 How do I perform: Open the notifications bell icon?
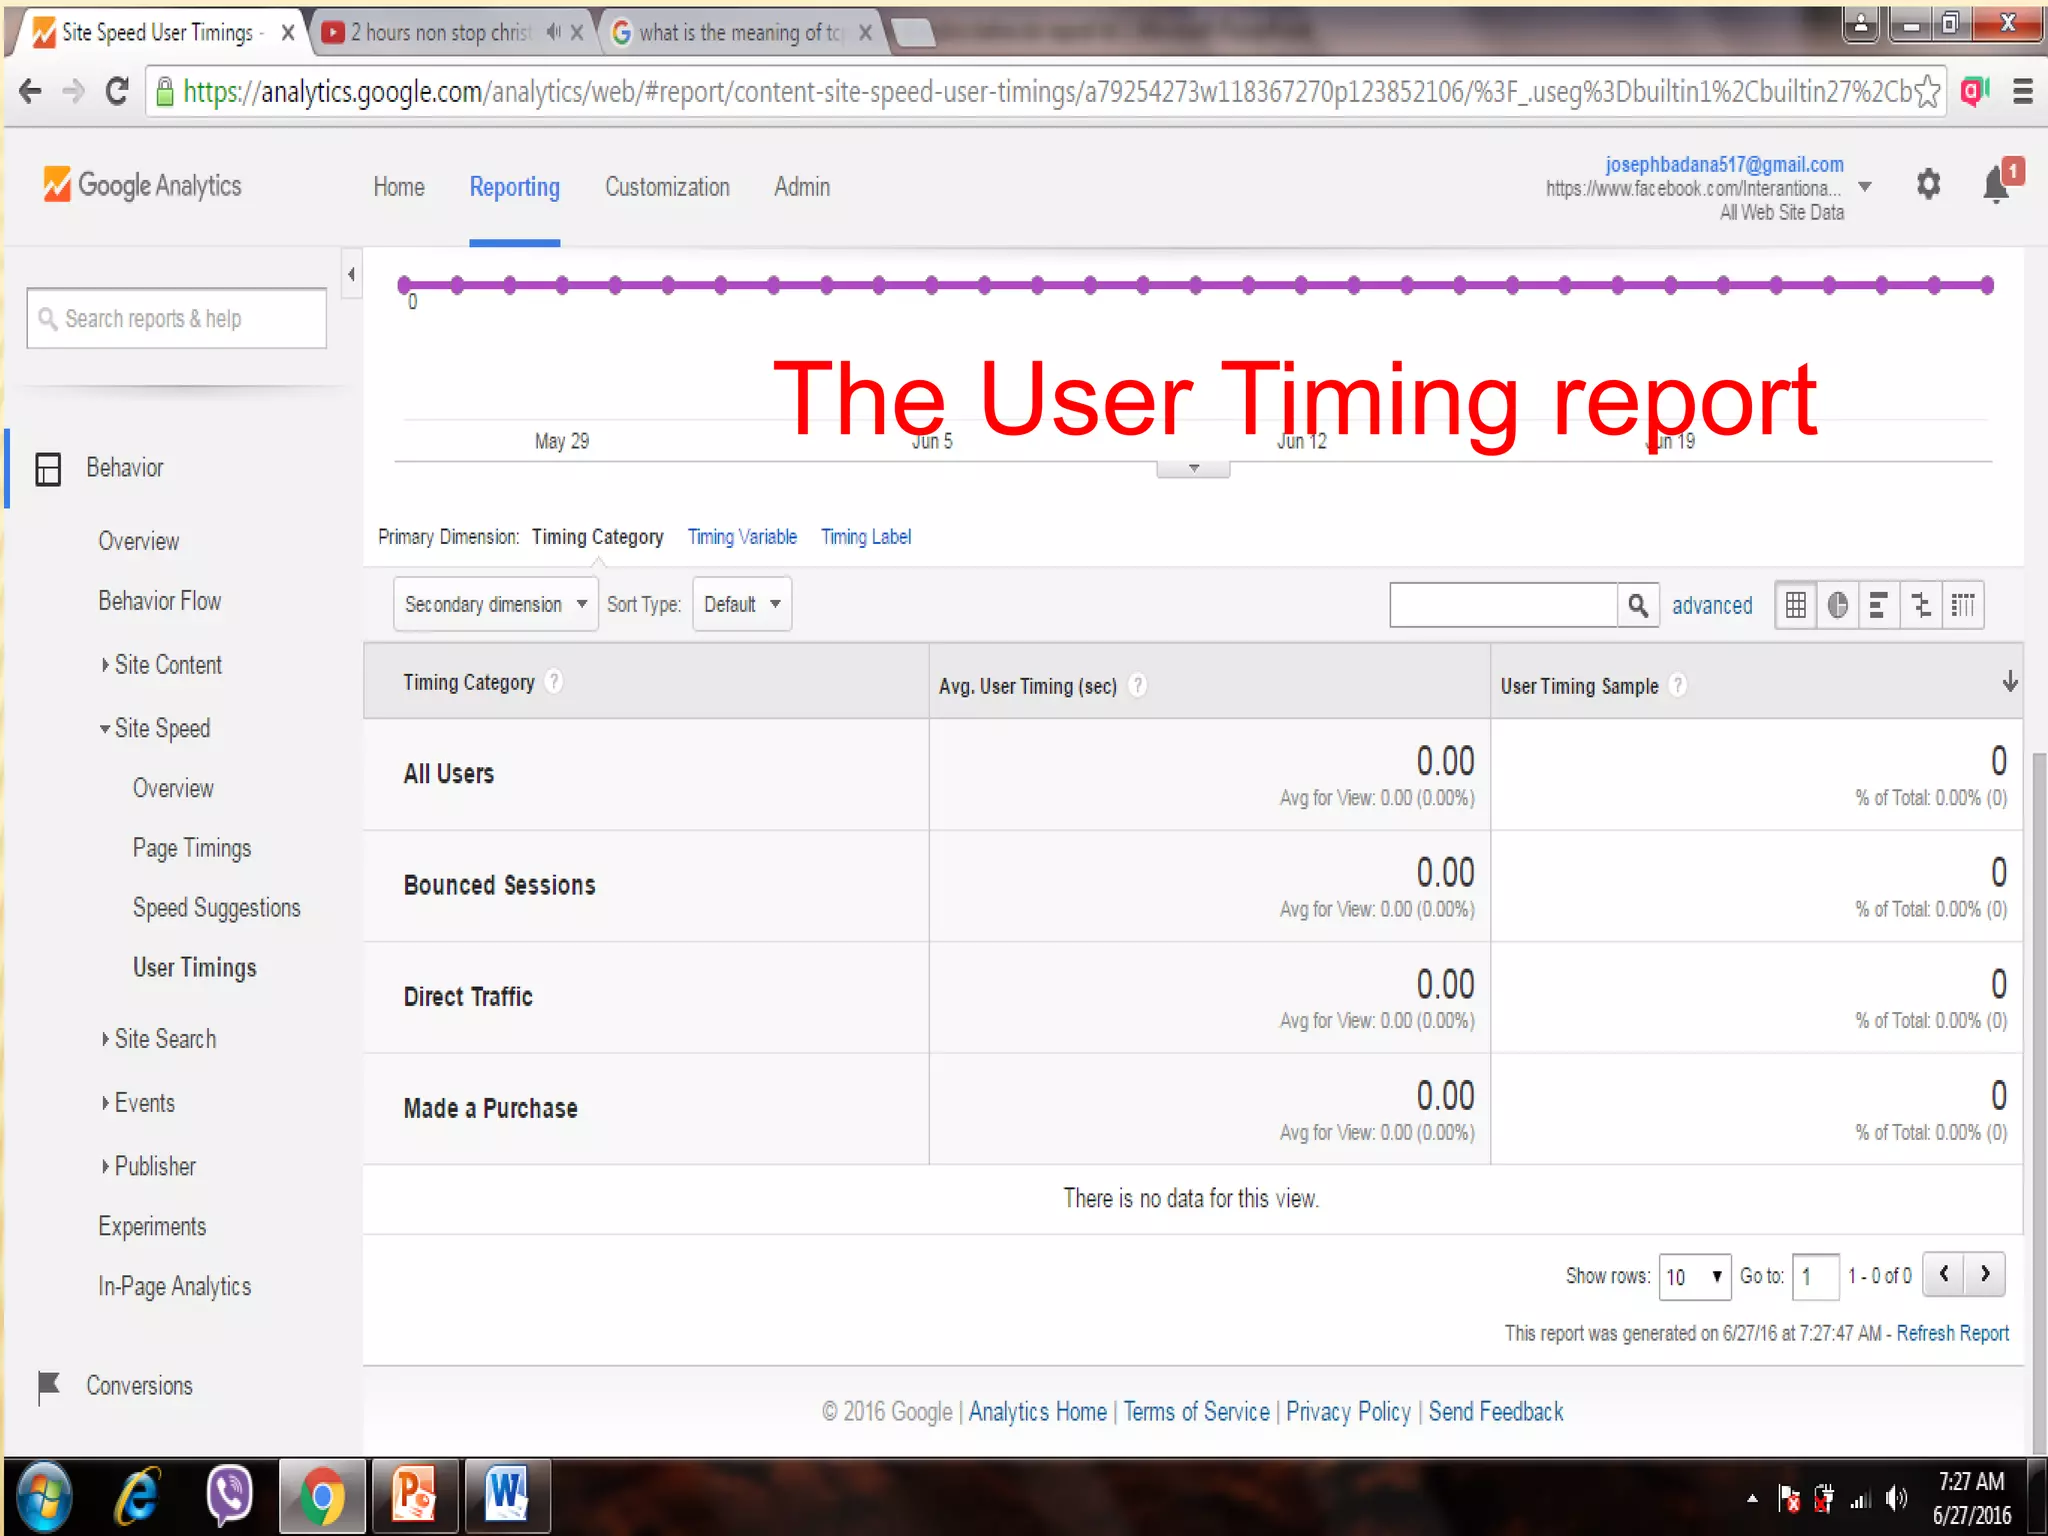click(x=1996, y=185)
